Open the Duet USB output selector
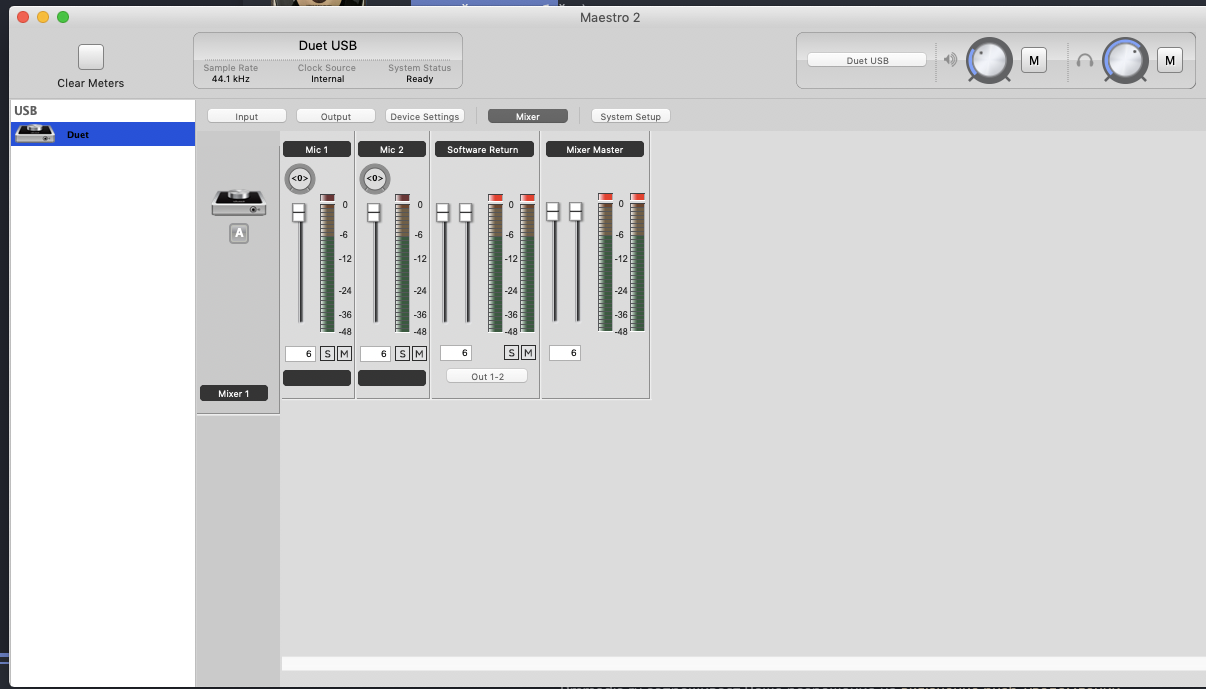1206x689 pixels. click(x=867, y=60)
